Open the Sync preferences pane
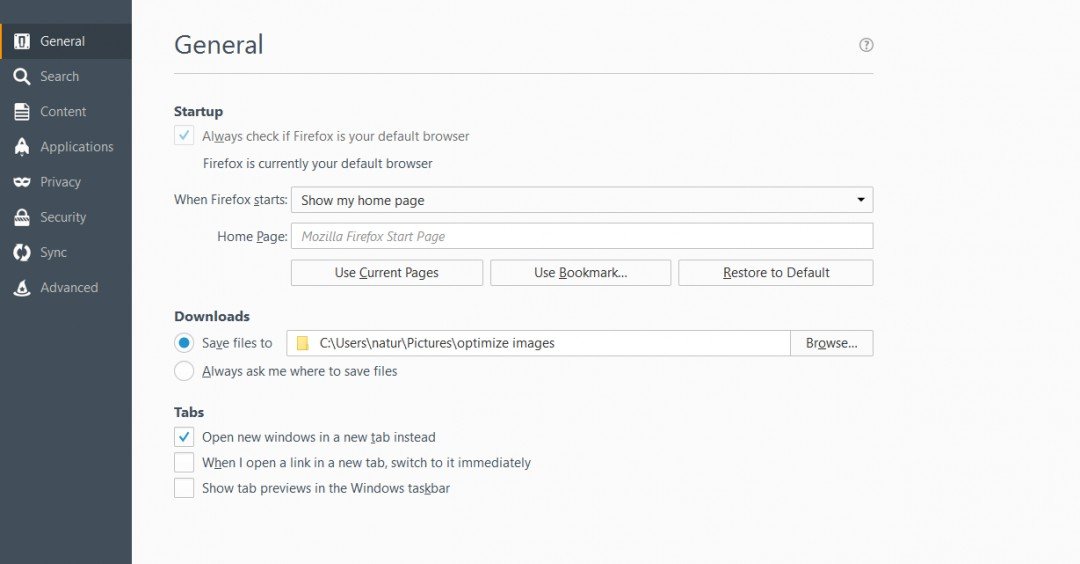This screenshot has width=1080, height=564. [x=65, y=252]
